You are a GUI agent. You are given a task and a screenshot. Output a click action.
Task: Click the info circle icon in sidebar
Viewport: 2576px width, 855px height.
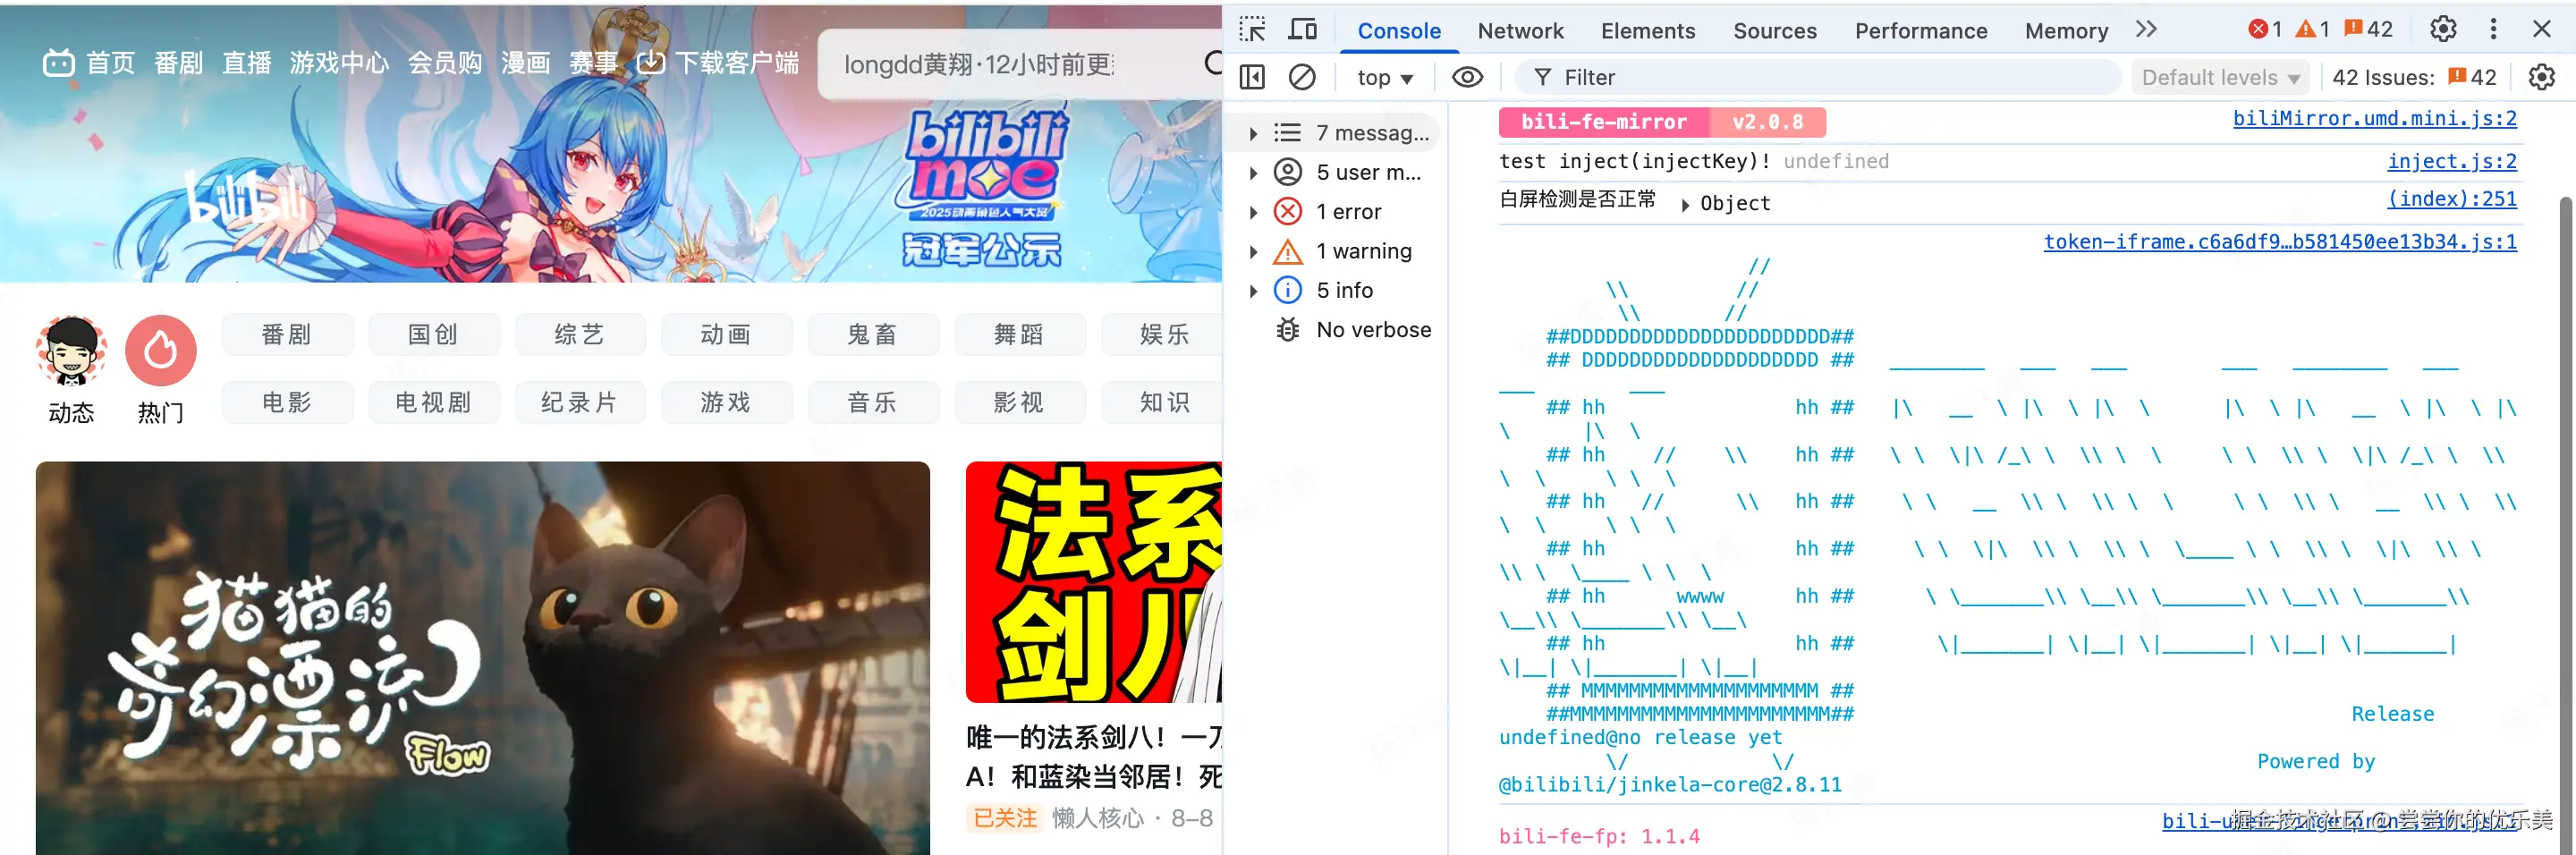[x=1288, y=290]
